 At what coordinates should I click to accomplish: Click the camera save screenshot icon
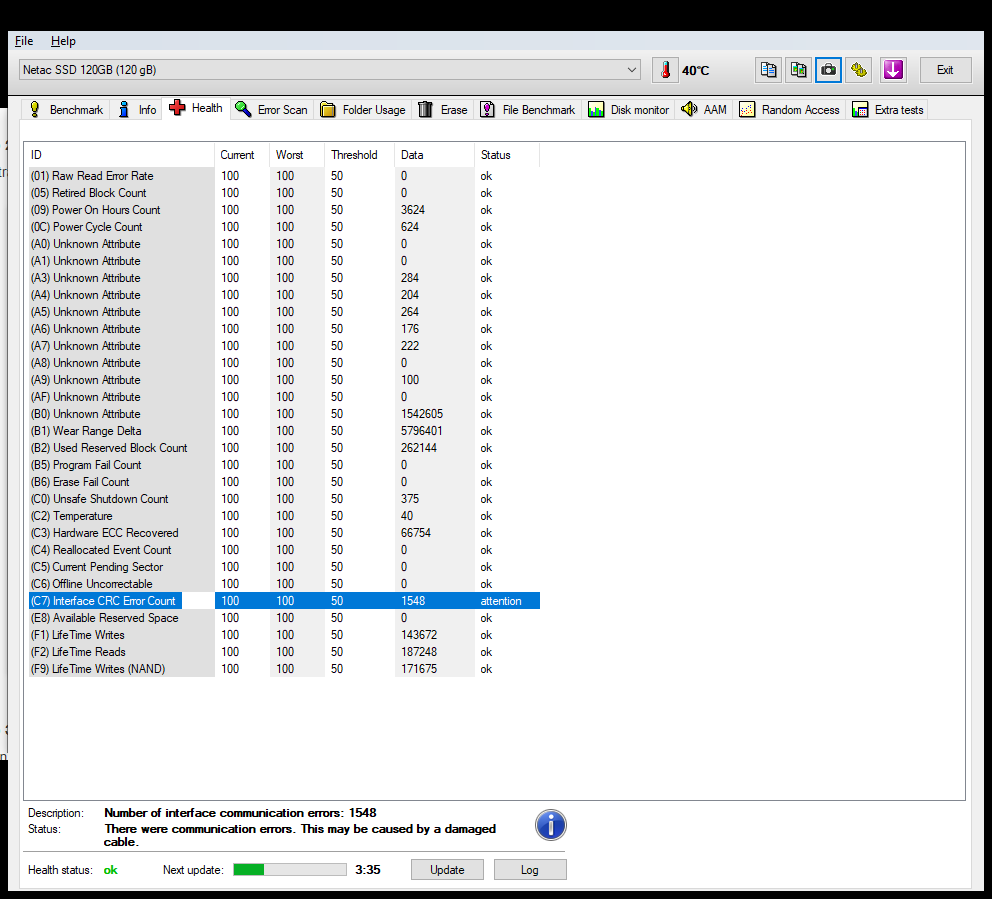(828, 70)
